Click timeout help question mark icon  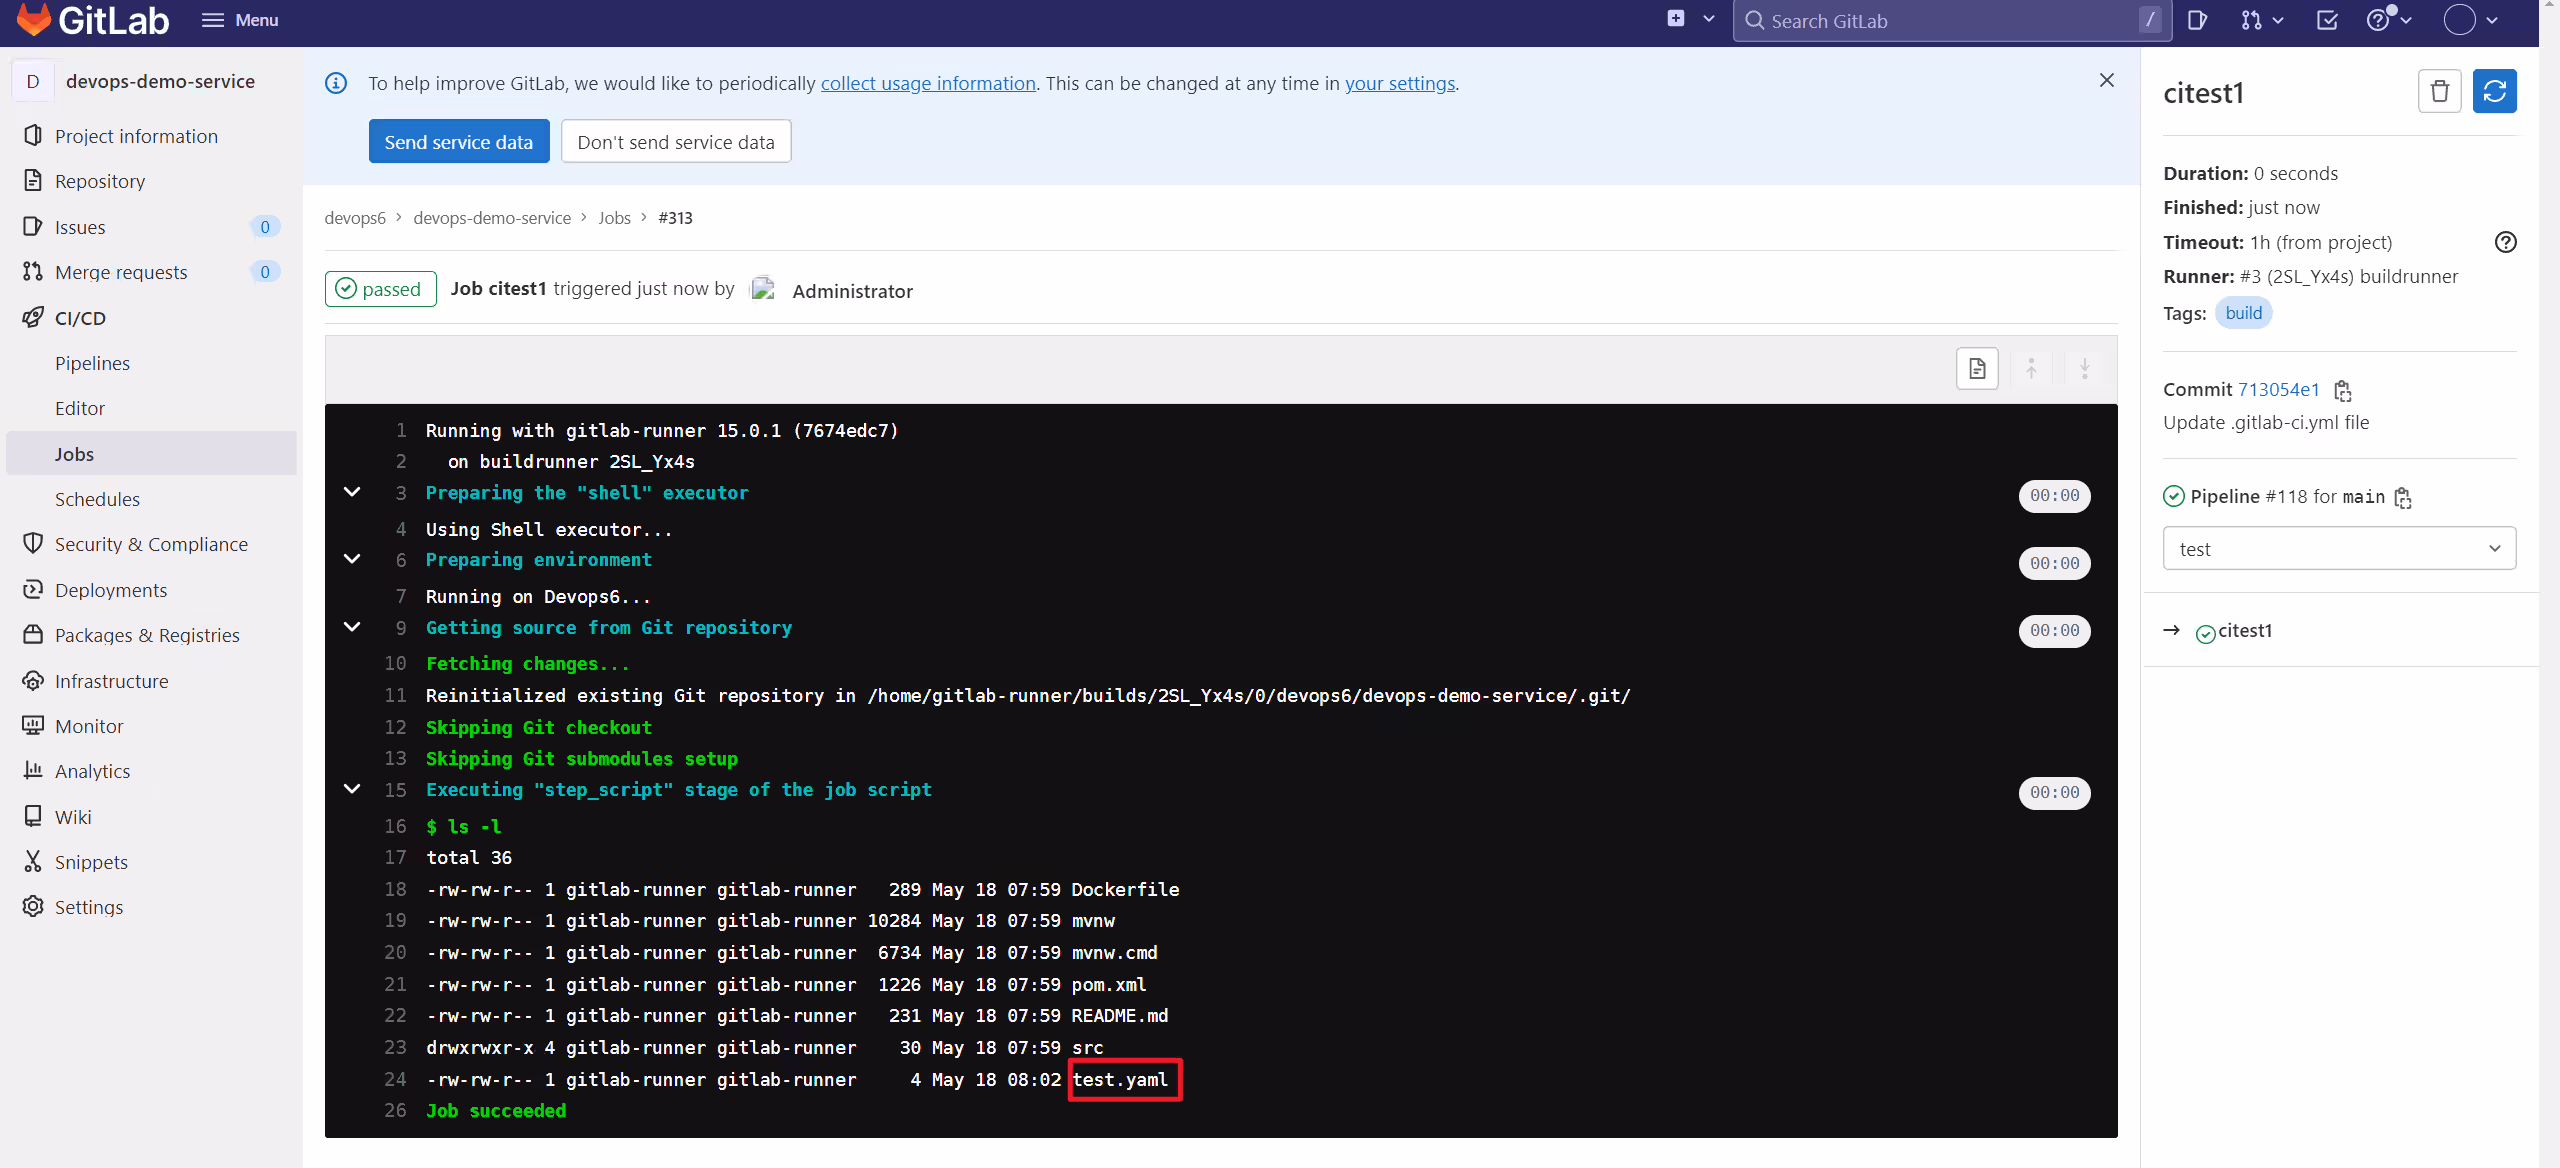[2505, 242]
